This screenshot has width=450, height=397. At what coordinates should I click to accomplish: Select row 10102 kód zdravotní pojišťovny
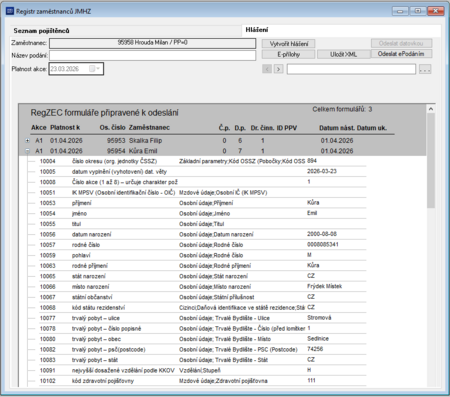pos(203,381)
